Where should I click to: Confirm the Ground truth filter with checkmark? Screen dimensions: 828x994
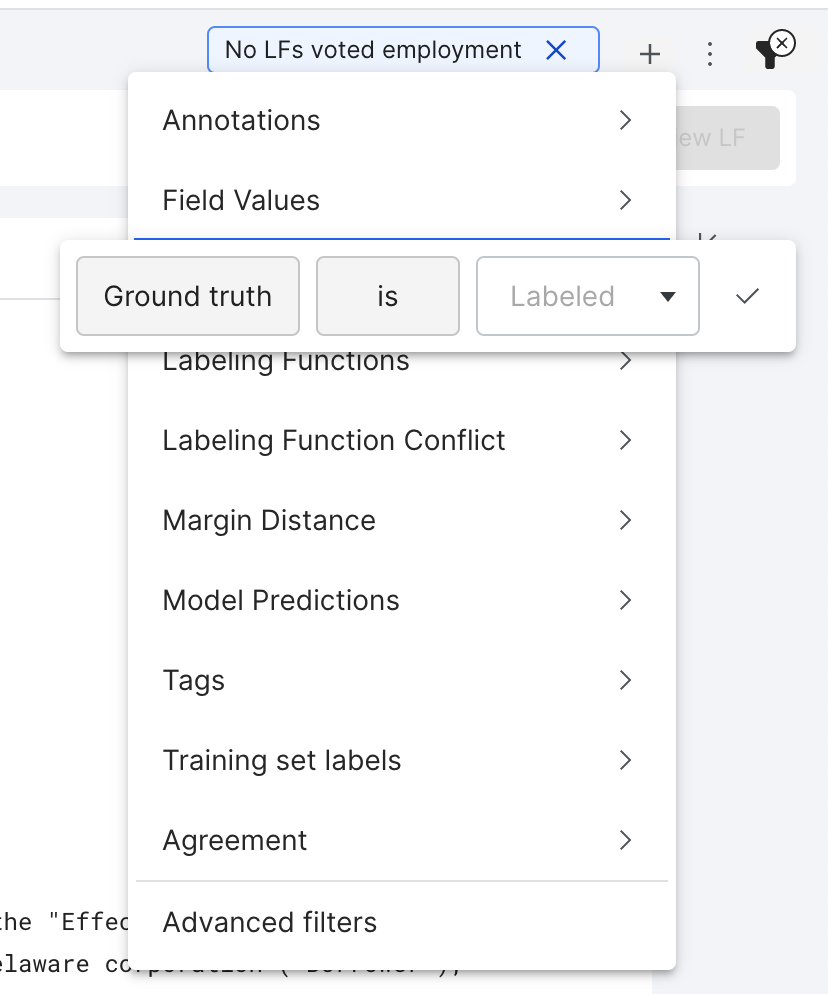coord(747,296)
